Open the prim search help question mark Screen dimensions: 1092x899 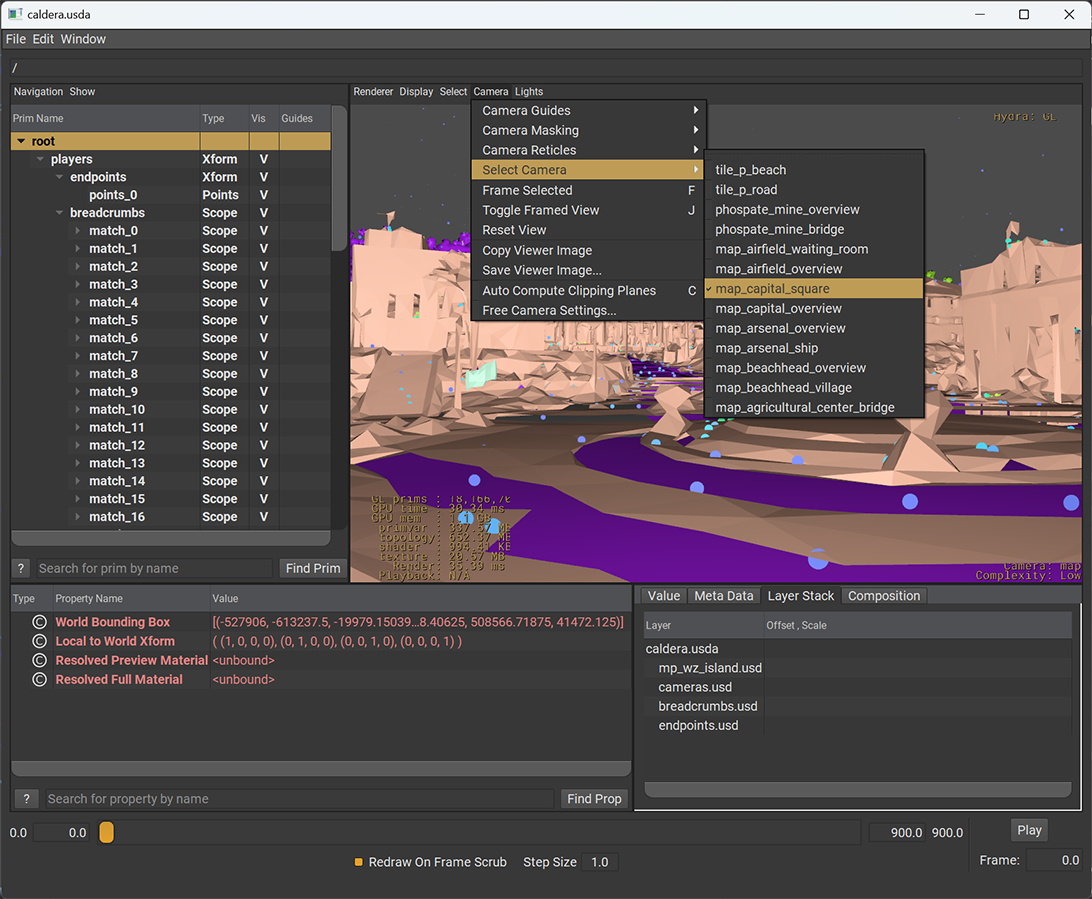[21, 568]
